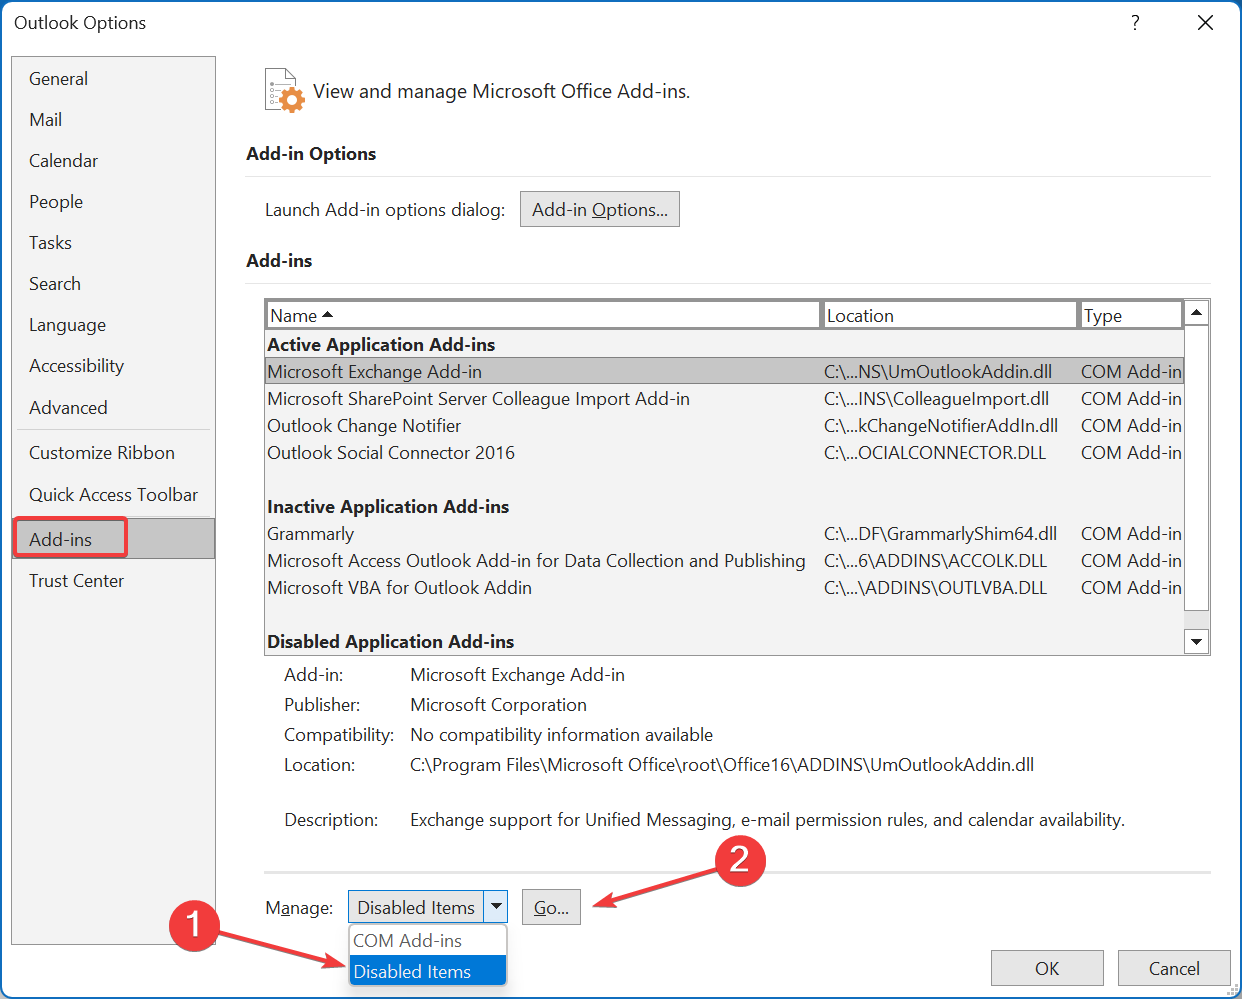Click the Help question mark icon
This screenshot has height=999, width=1242.
pos(1135,22)
